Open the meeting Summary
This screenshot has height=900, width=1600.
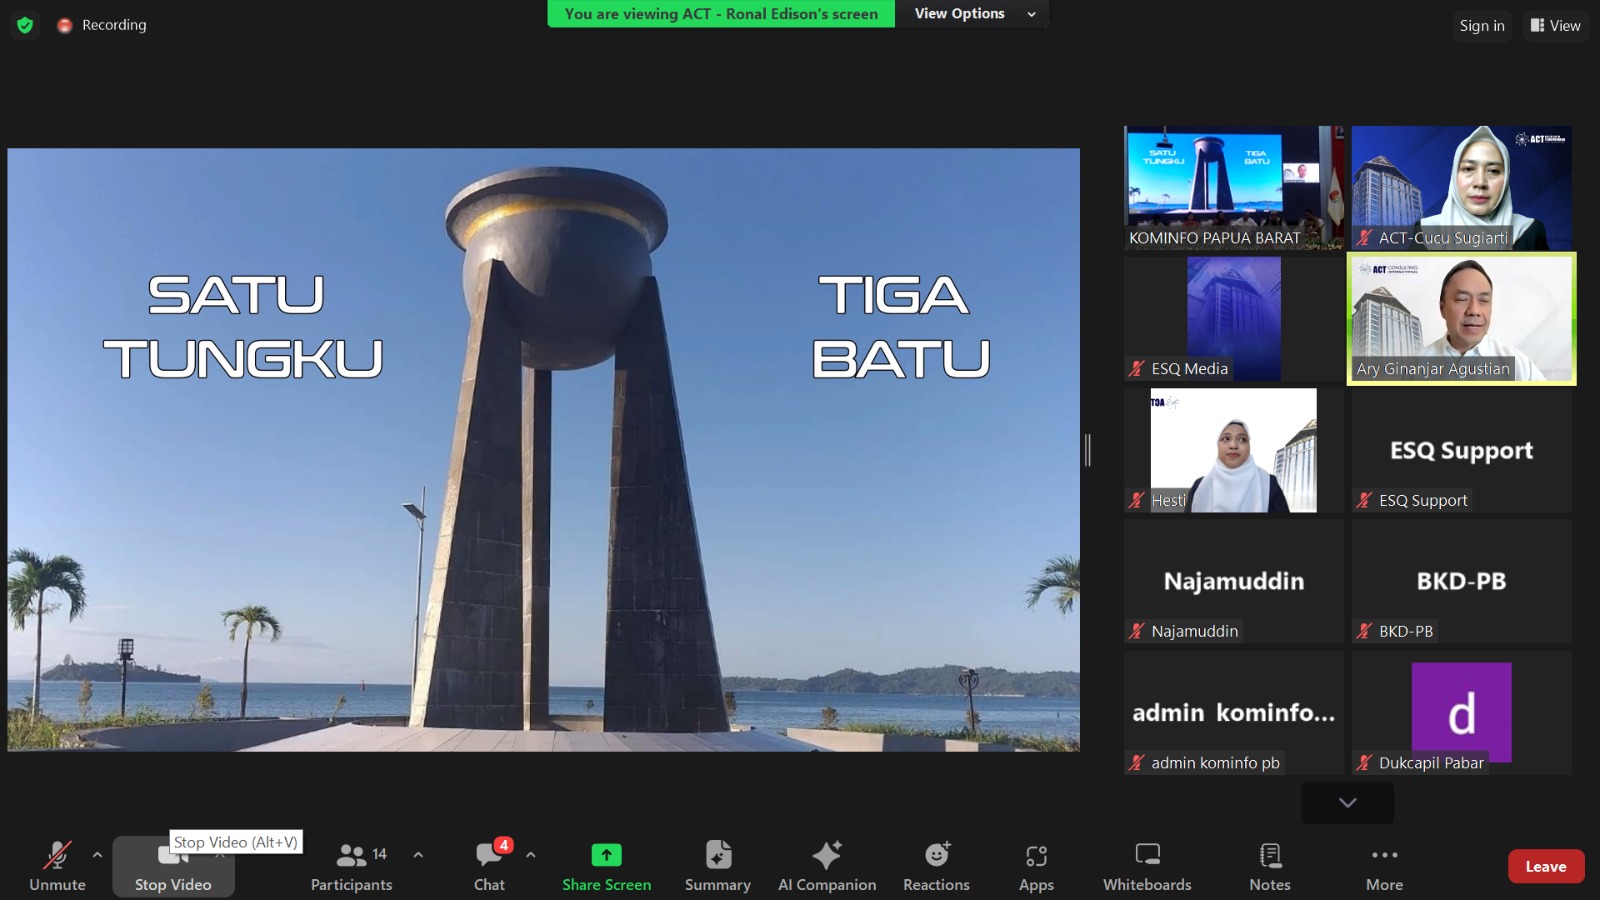717,866
